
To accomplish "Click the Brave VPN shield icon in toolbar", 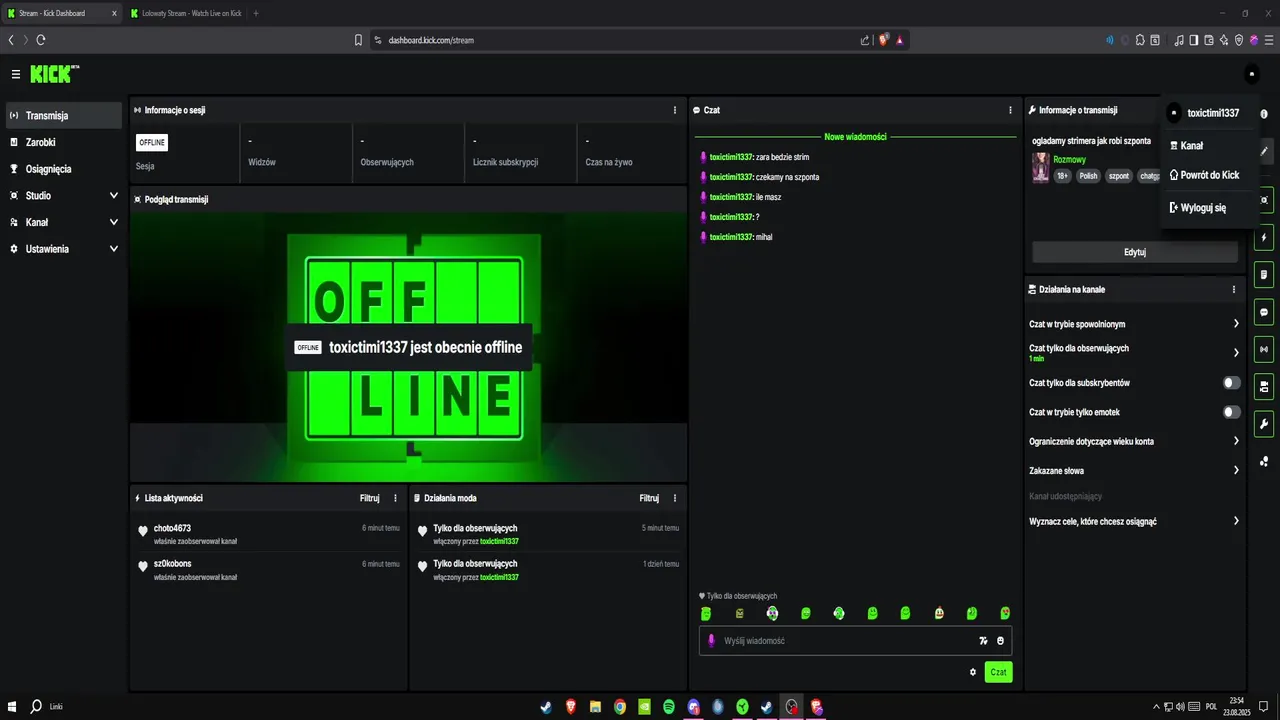I will (1239, 40).
